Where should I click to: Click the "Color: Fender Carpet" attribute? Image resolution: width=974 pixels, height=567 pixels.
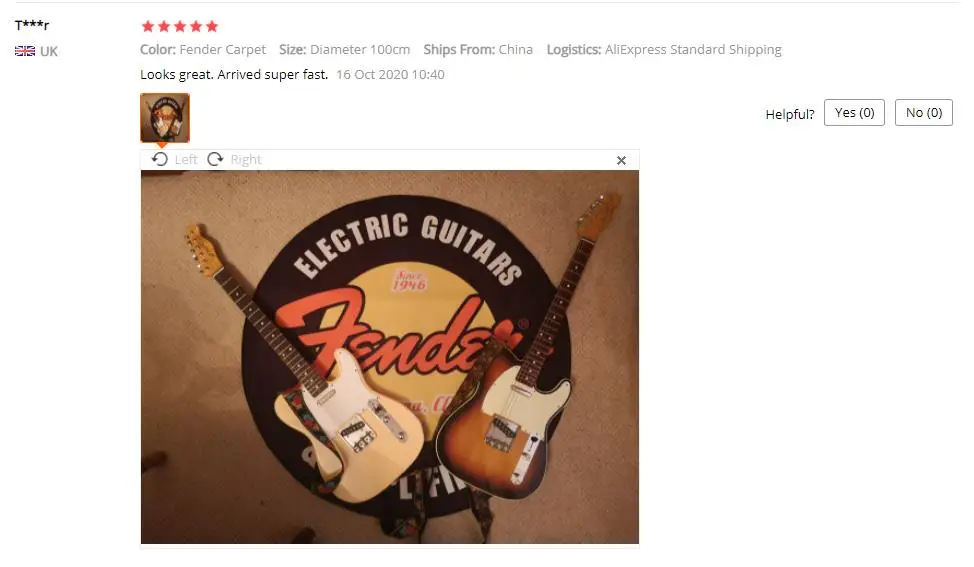click(203, 50)
